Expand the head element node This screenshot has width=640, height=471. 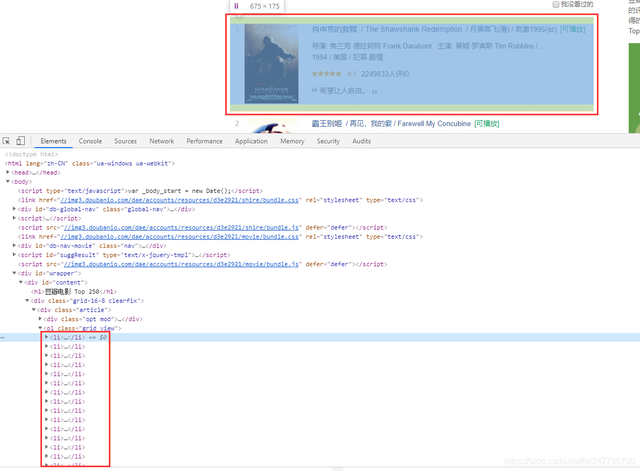[8, 172]
